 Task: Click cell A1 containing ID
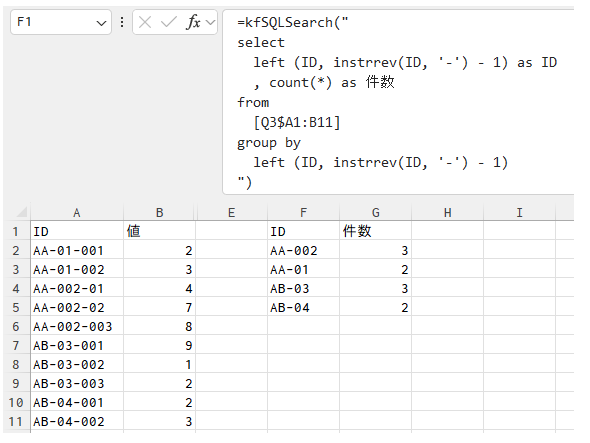tap(77, 231)
